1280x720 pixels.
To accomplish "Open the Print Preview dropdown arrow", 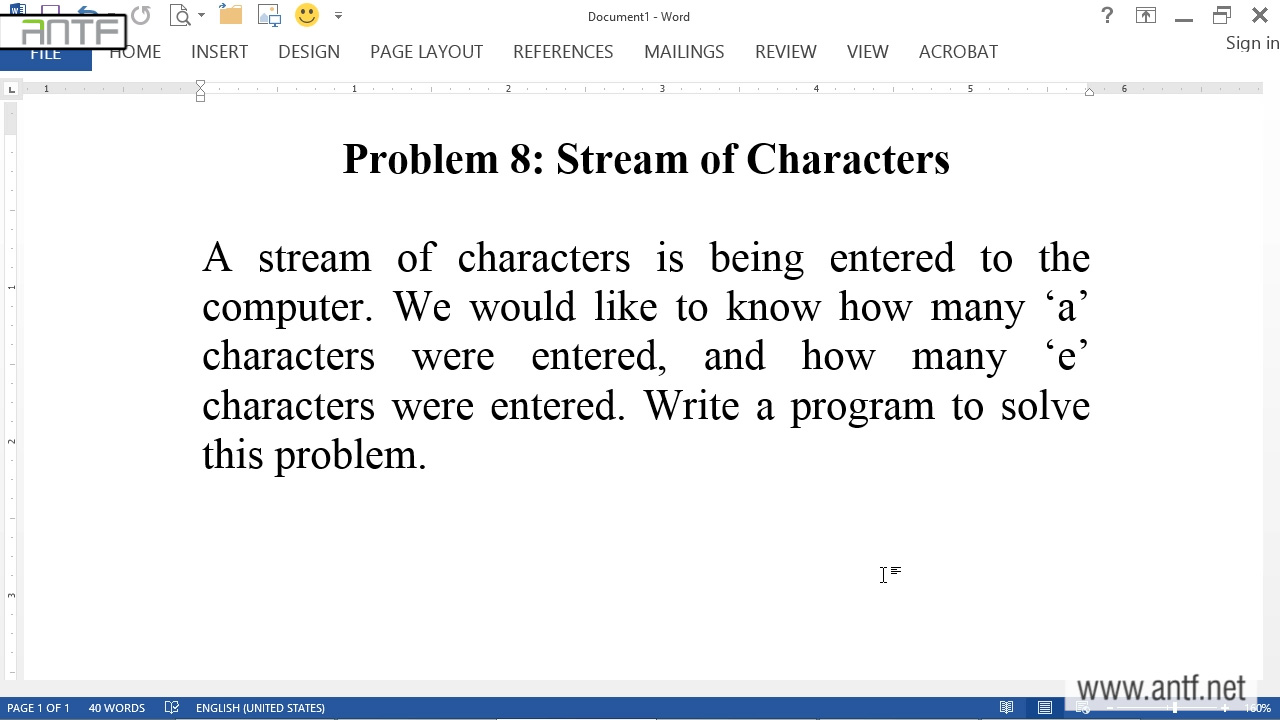I will [201, 16].
